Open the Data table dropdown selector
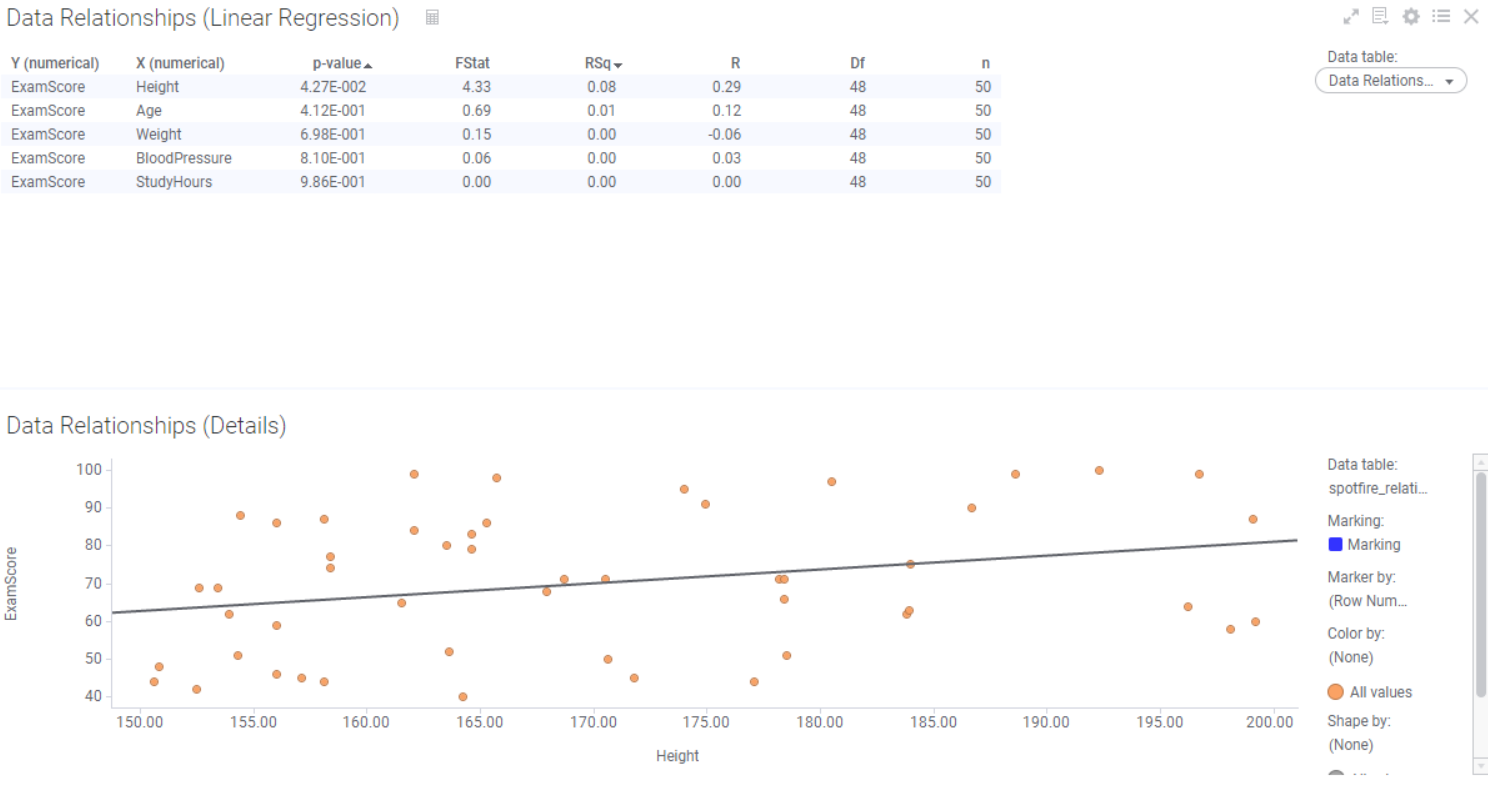Screen dimensions: 1488x789 pyautogui.click(x=1390, y=80)
